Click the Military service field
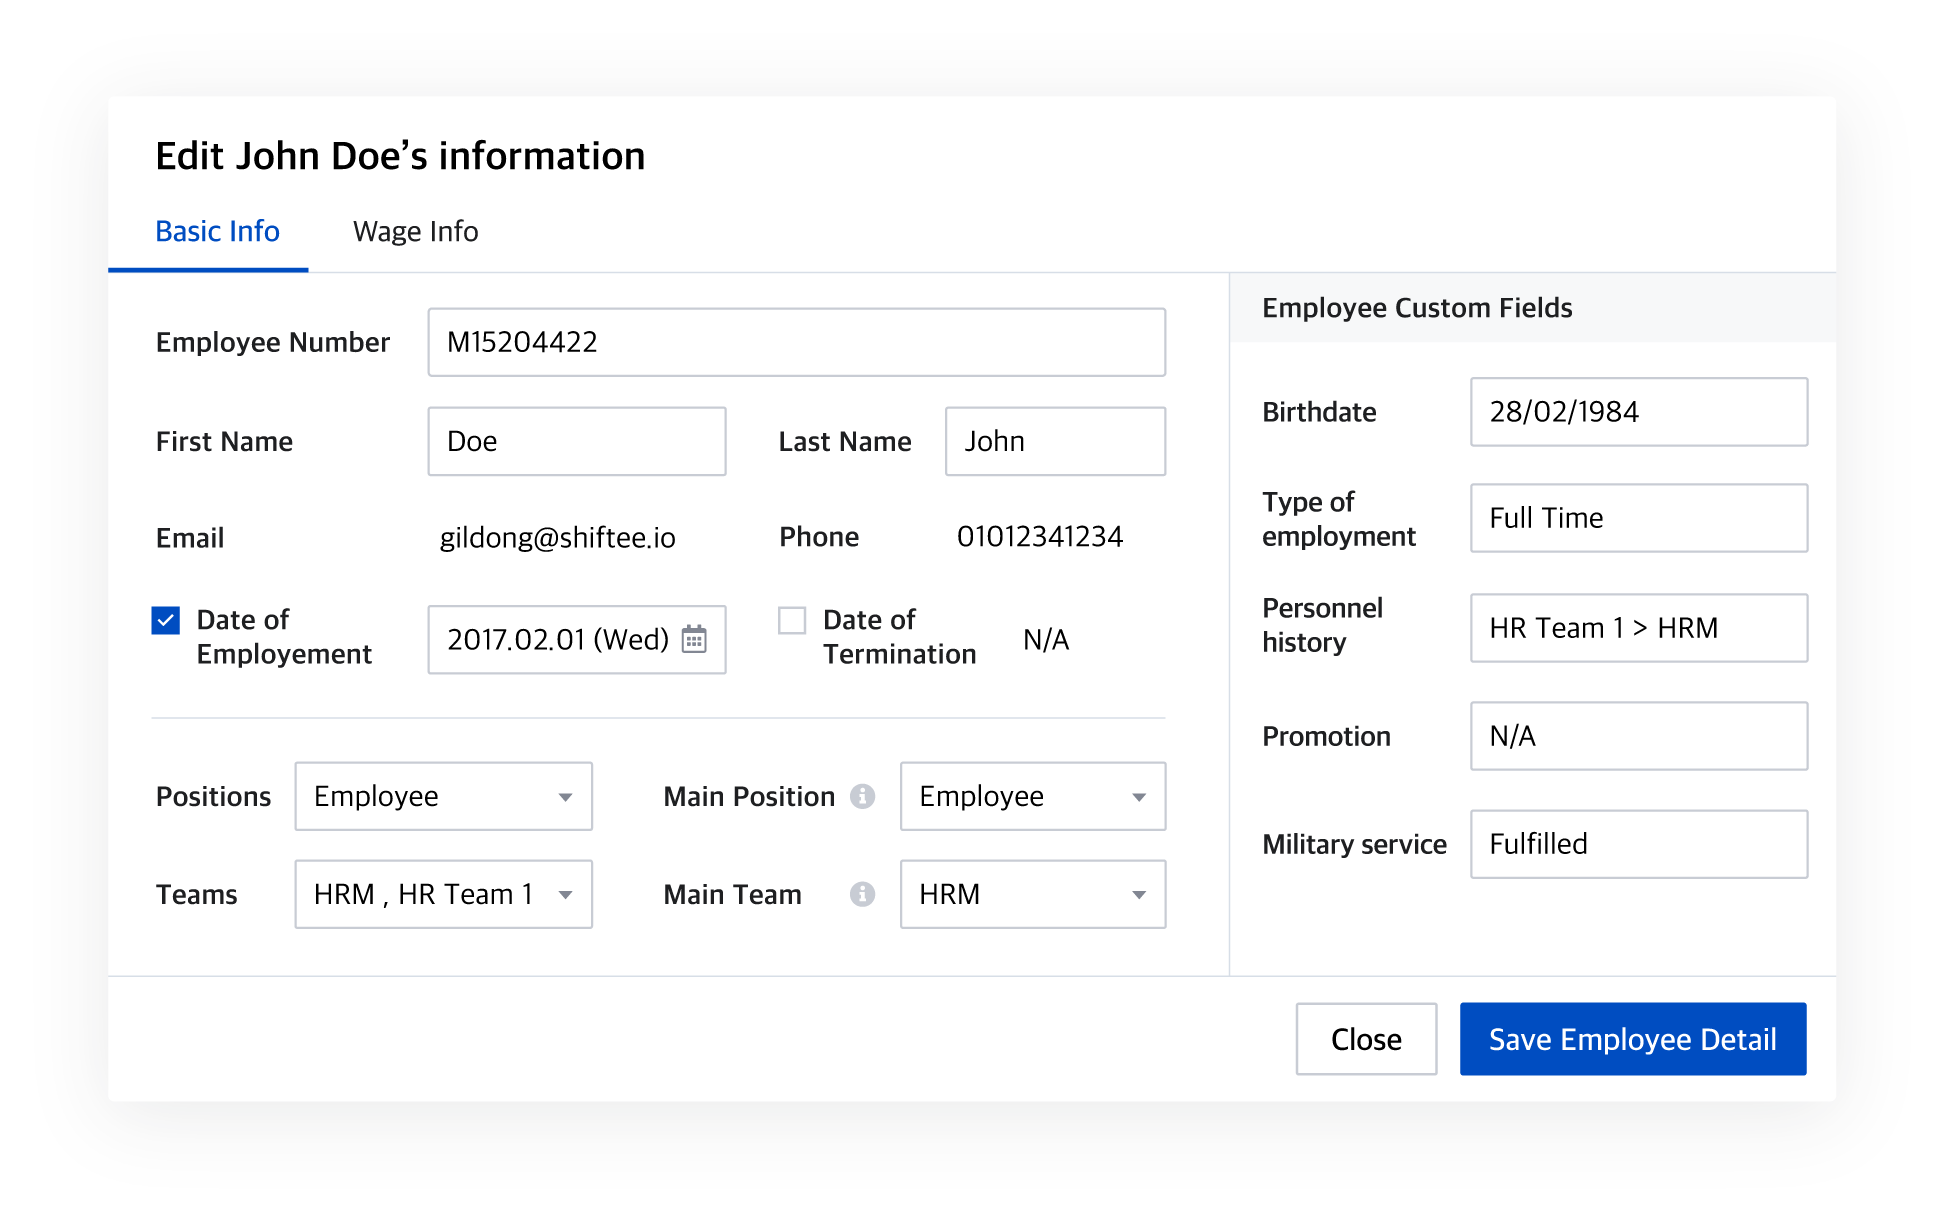This screenshot has width=1945, height=1222. 1639,844
